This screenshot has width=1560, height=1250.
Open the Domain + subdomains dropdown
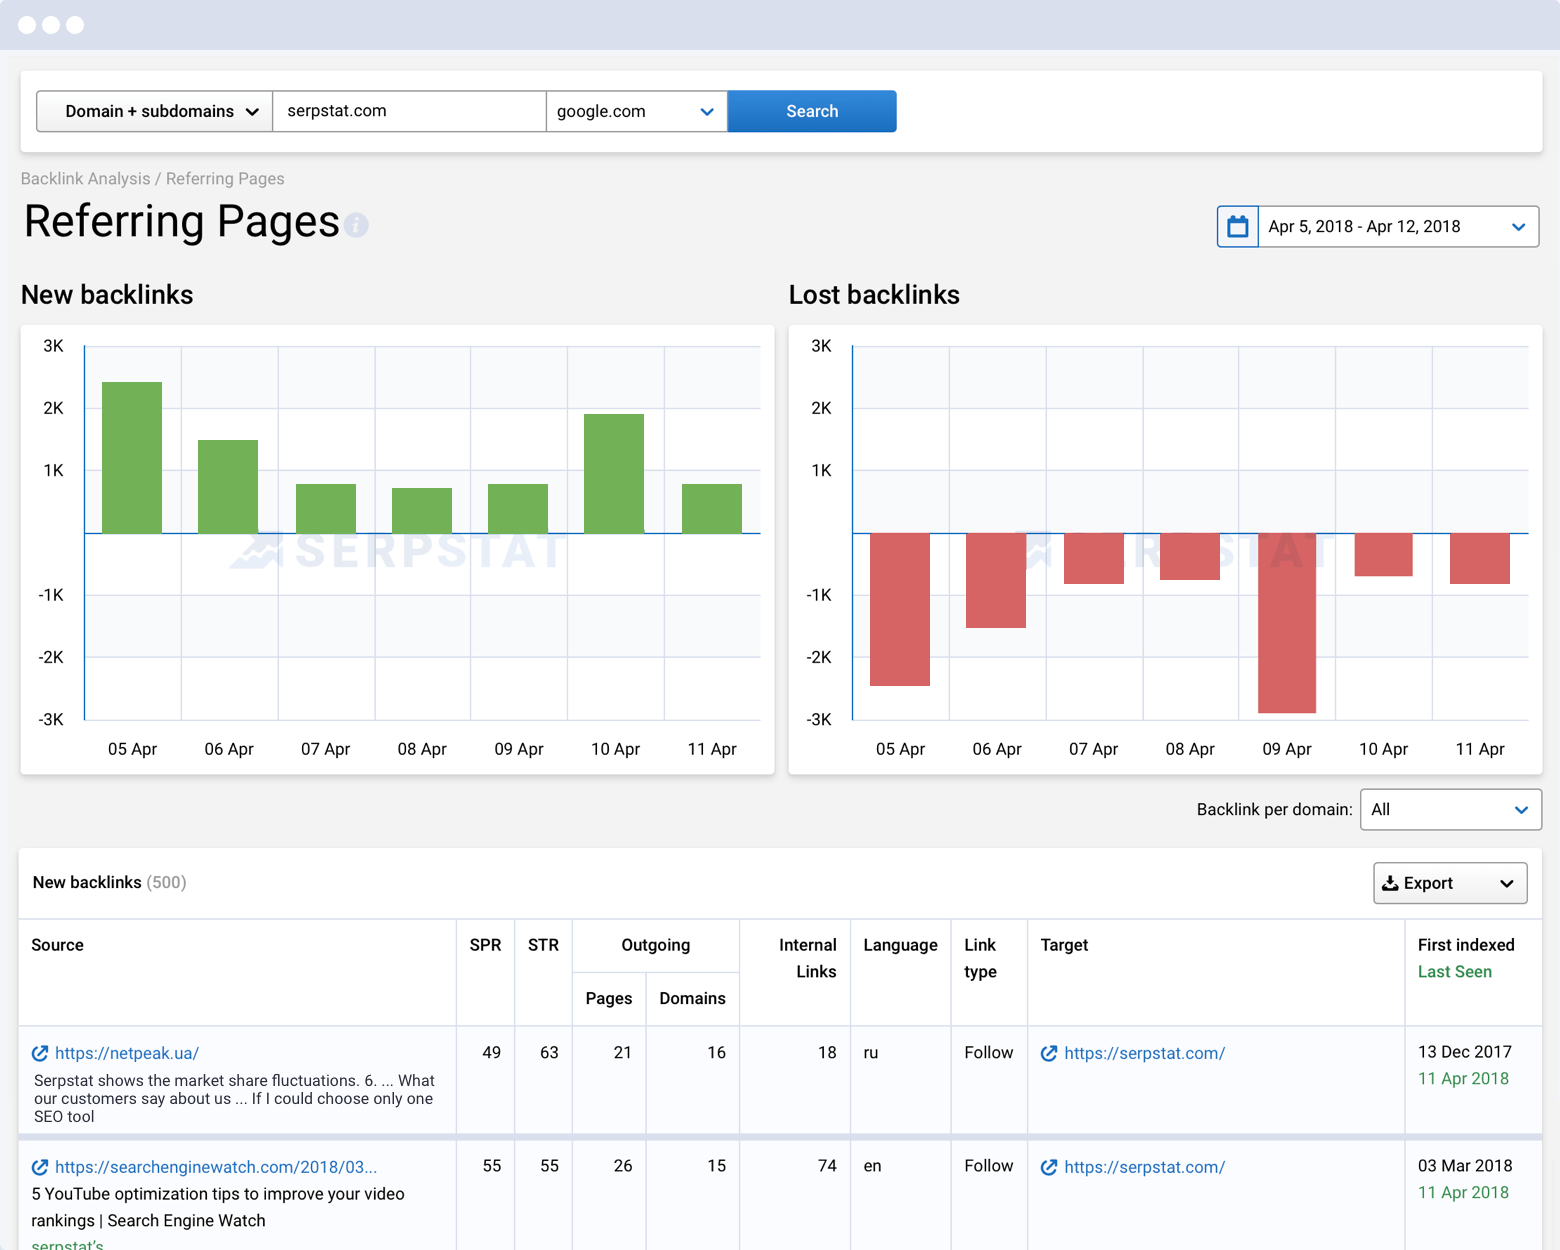(155, 111)
